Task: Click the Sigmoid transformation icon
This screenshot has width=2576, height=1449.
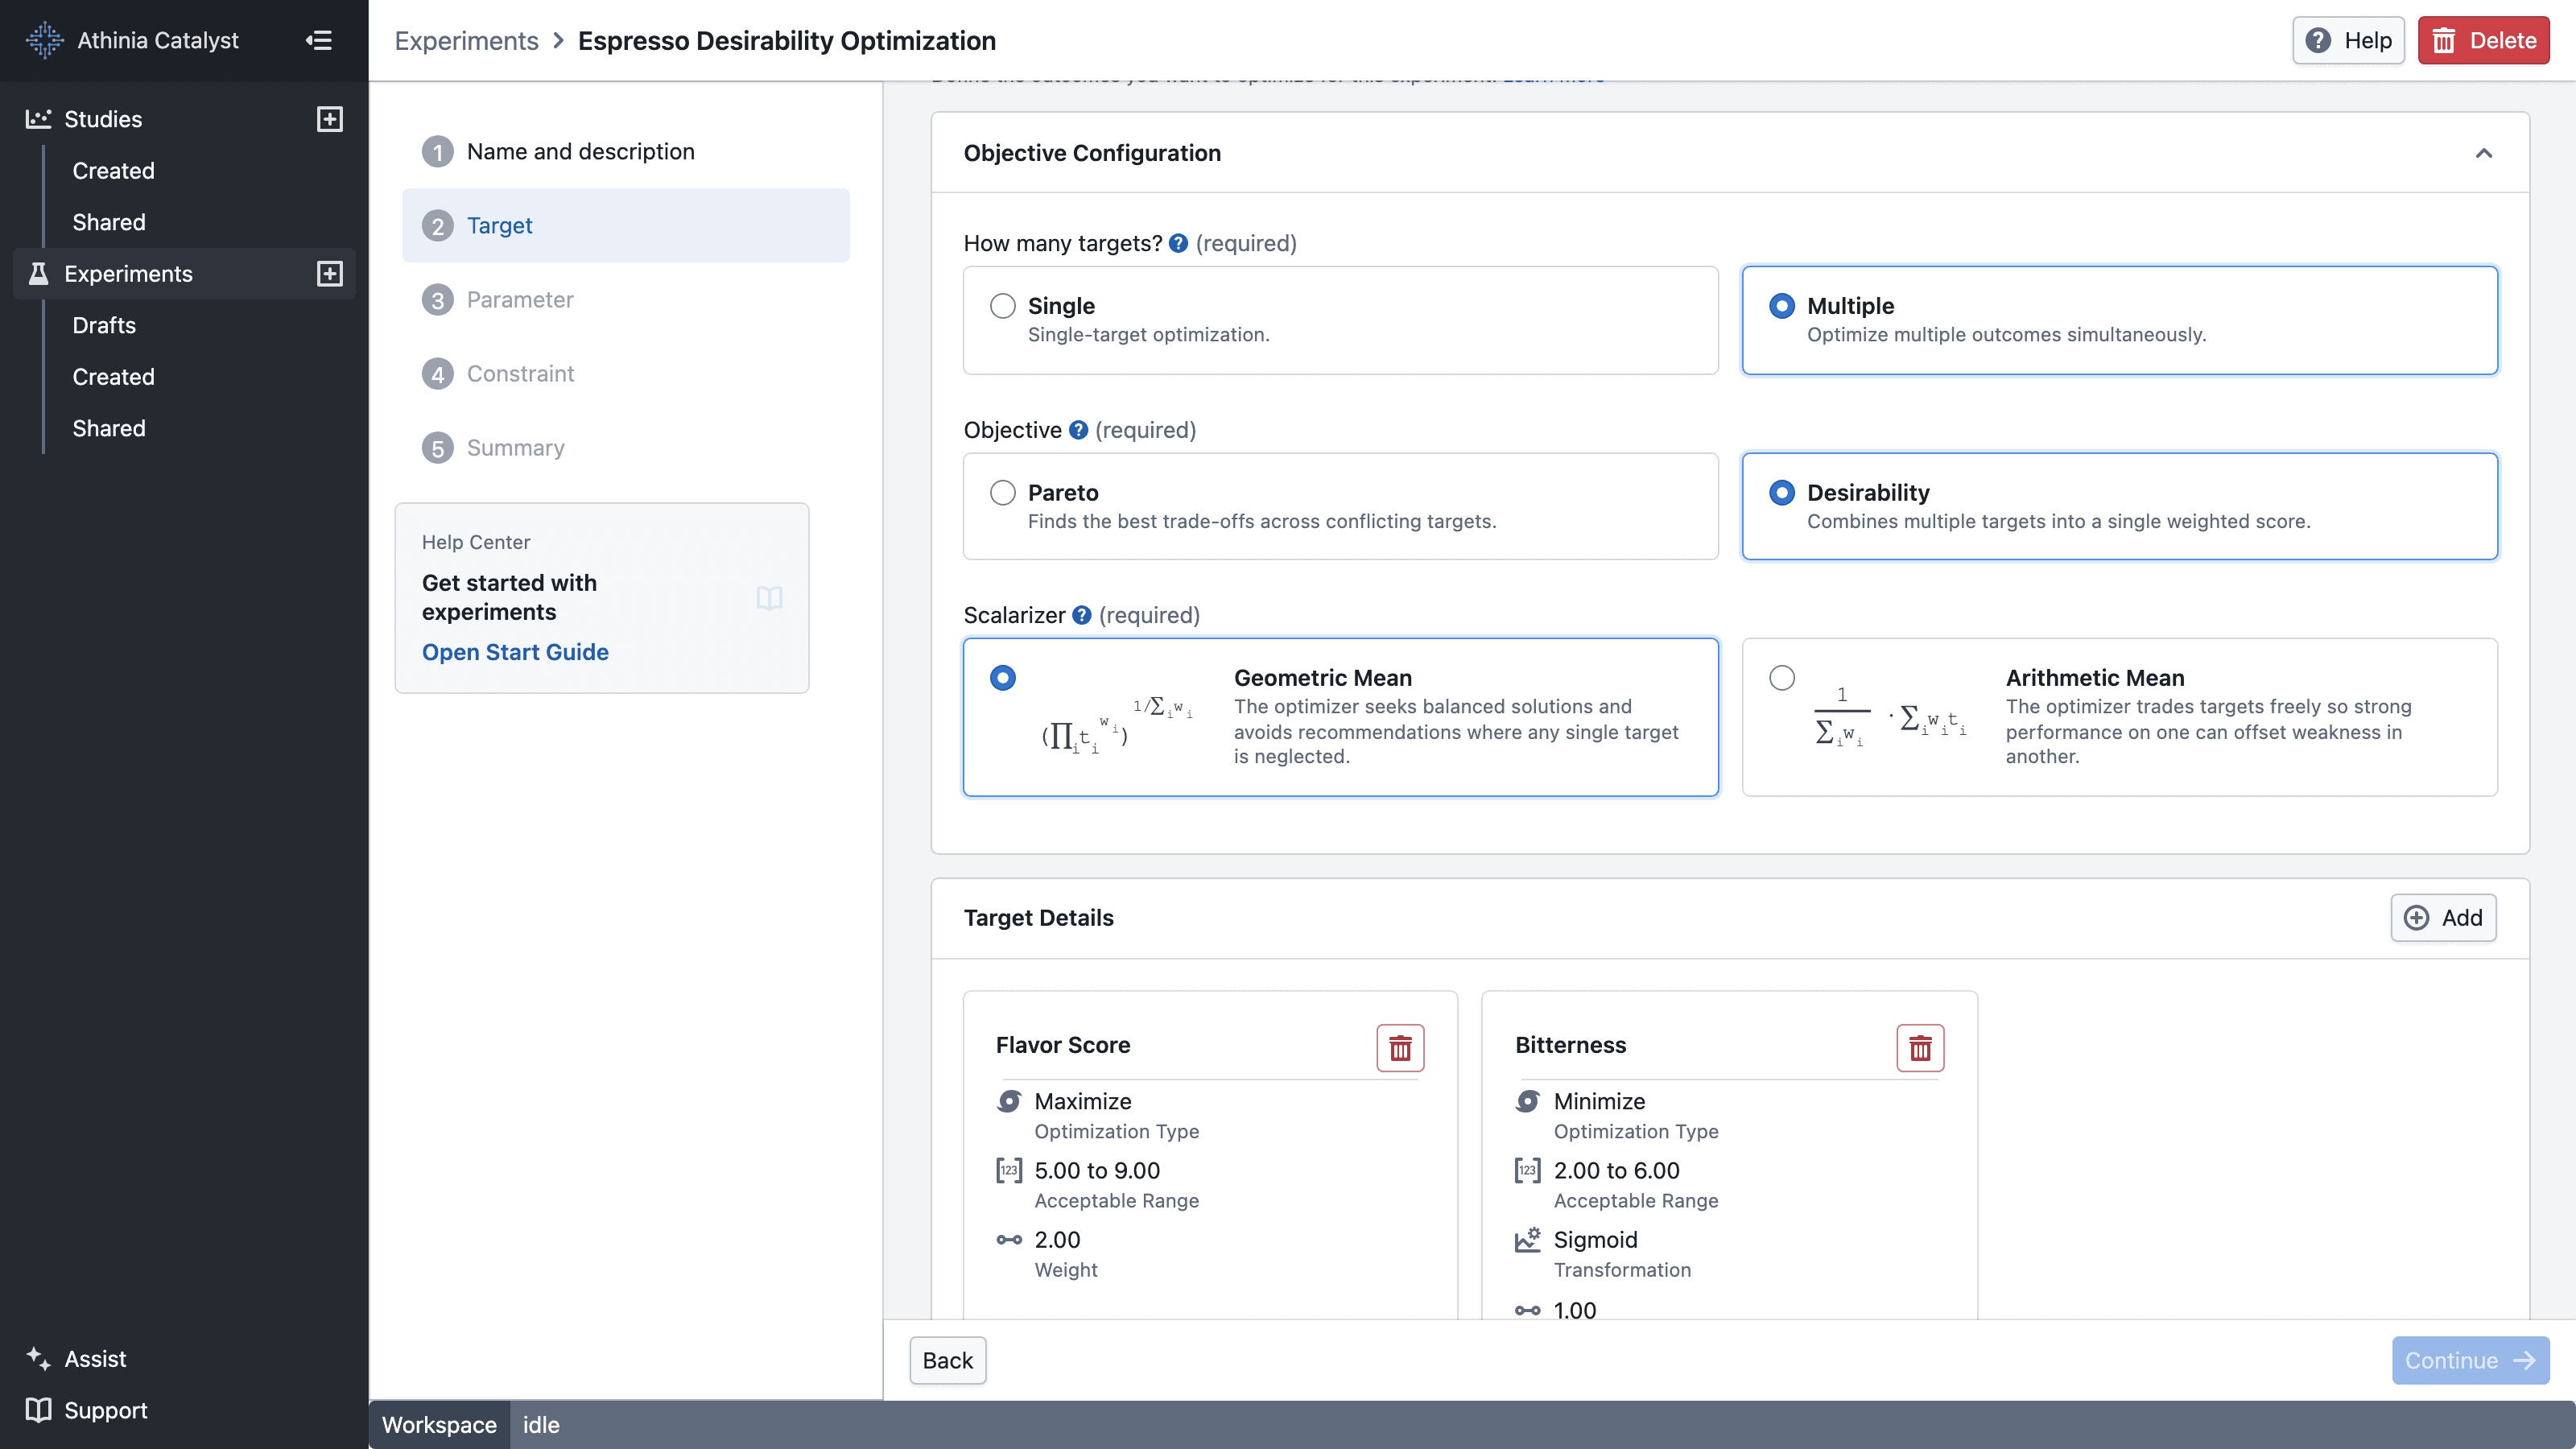Action: (1528, 1240)
